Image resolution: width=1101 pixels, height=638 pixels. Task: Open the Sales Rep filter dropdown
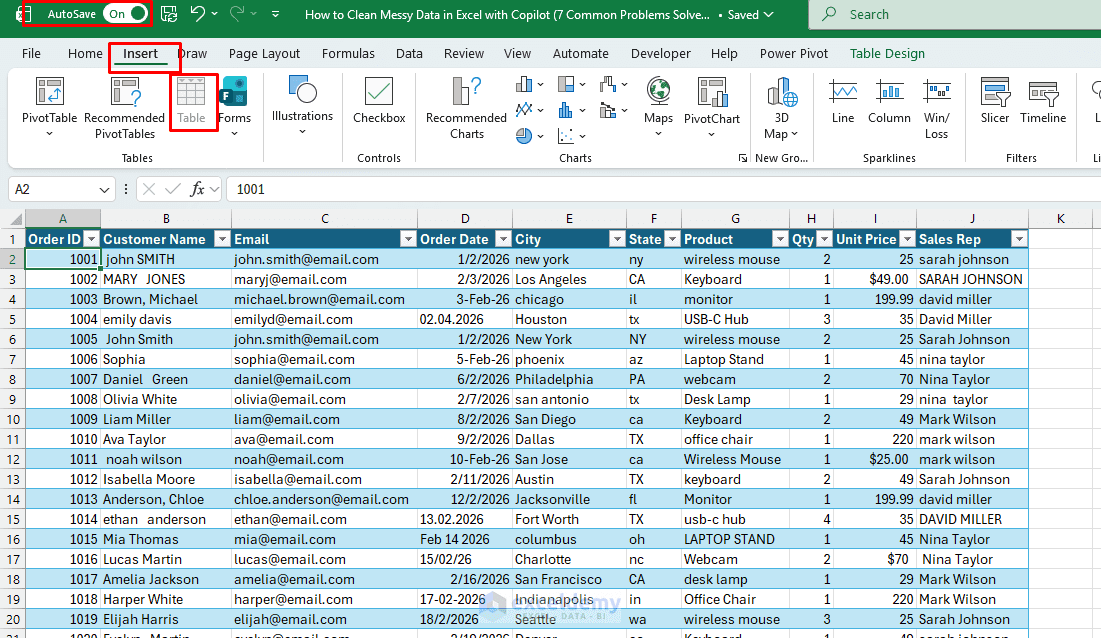(x=1019, y=239)
